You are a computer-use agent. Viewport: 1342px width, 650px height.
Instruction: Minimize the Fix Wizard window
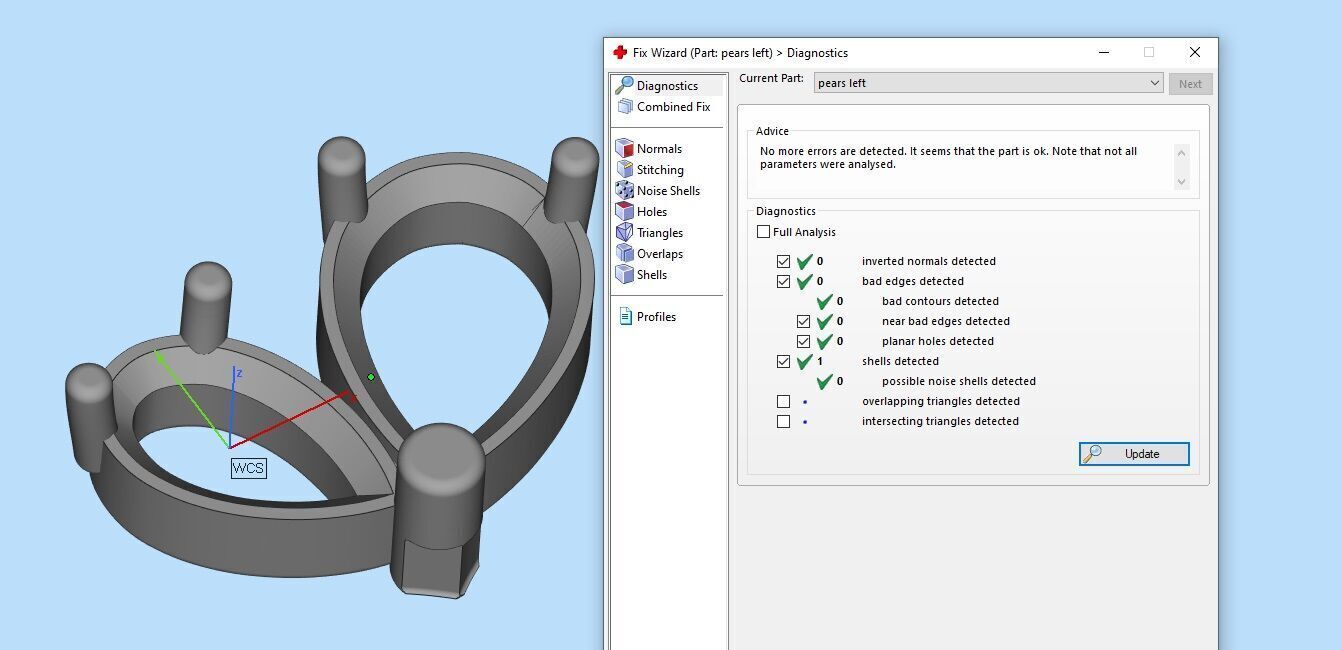tap(1103, 52)
